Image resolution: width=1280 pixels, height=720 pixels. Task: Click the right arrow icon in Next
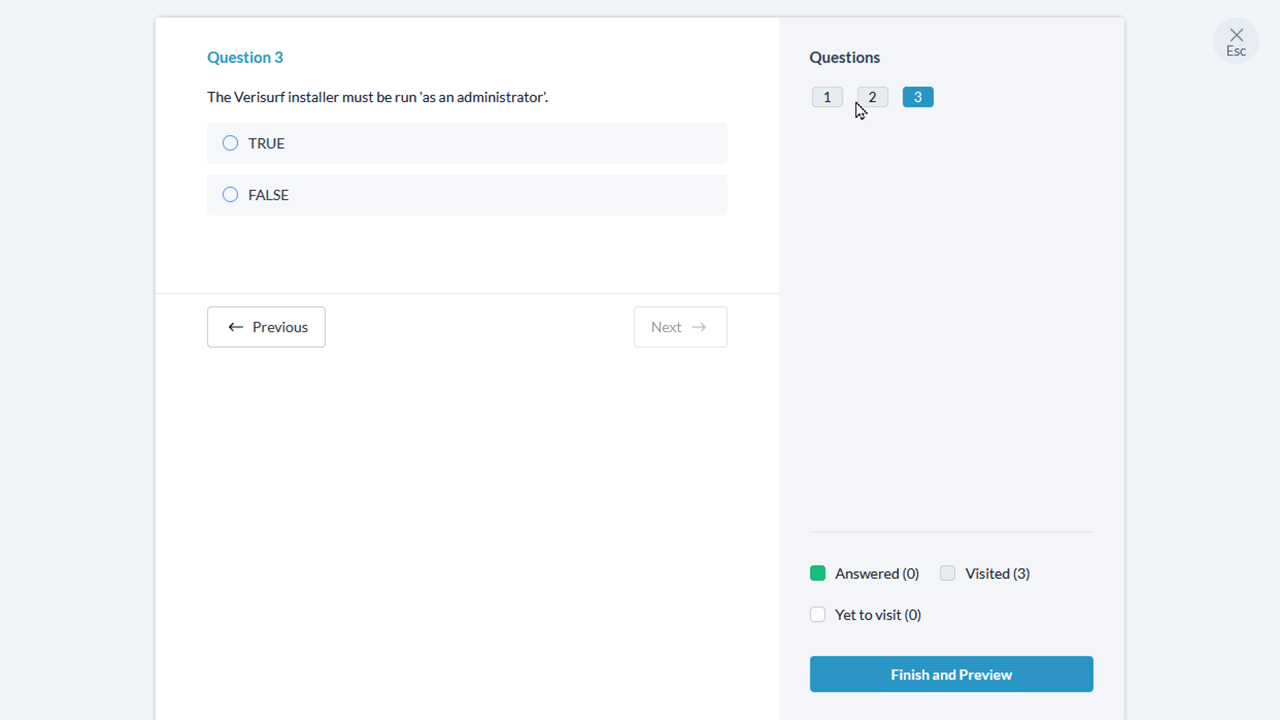coord(699,327)
